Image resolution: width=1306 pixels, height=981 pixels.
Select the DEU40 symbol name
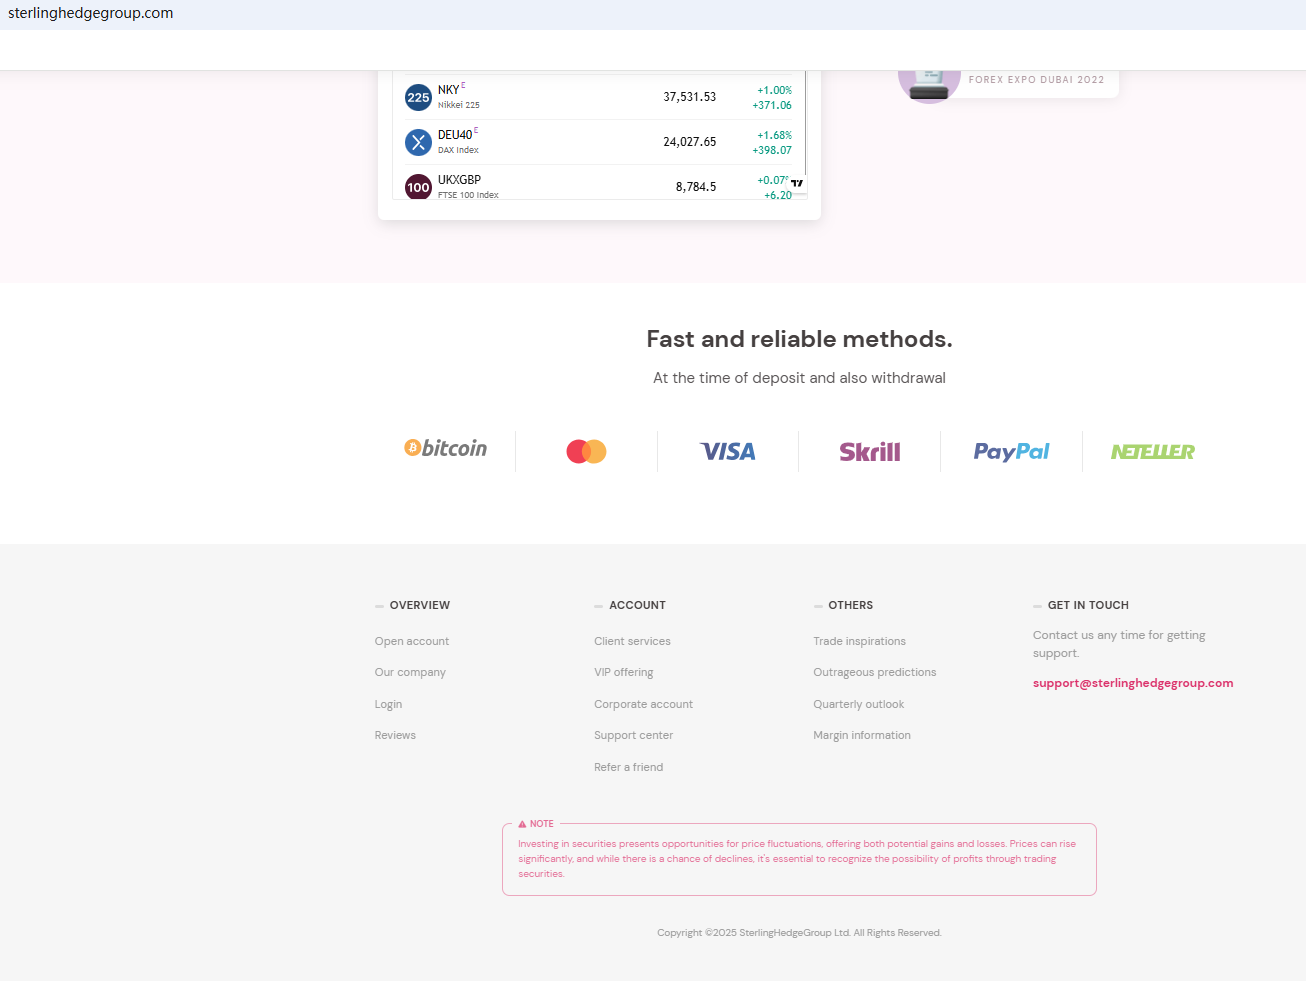(455, 135)
